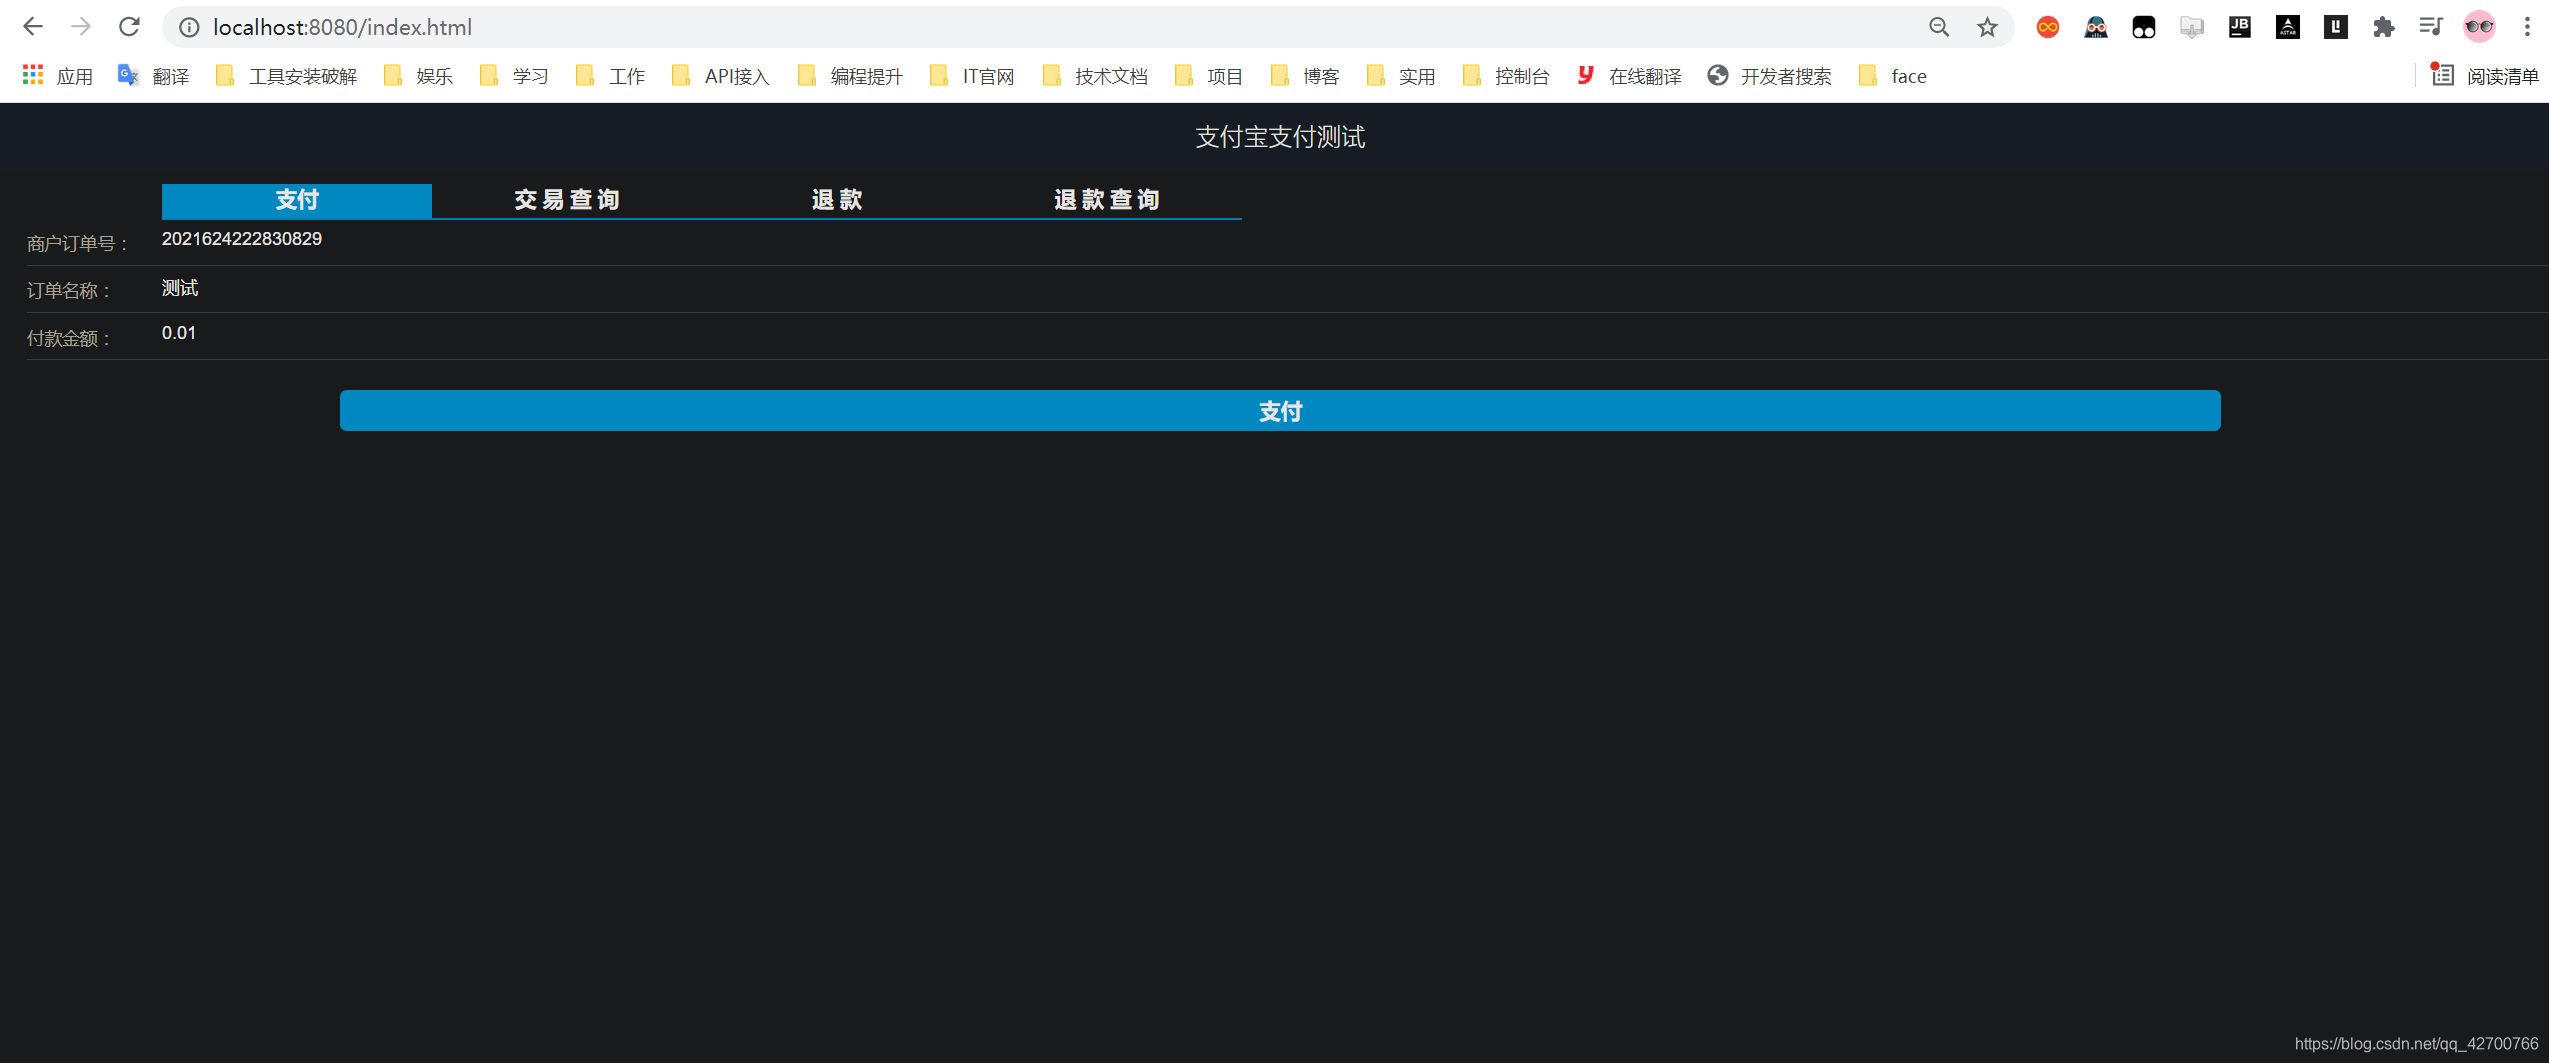Go back with the browser back arrow

click(32, 27)
